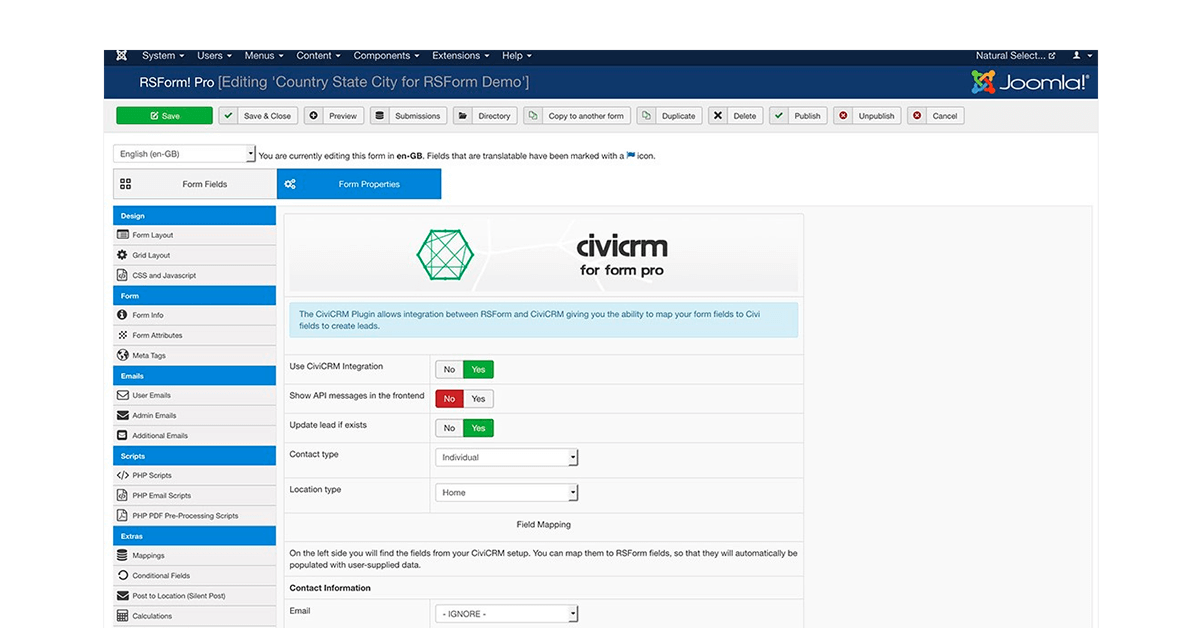Click the Form Layout icon in the sidebar
Screen dimensions: 1200x628
coord(123,235)
